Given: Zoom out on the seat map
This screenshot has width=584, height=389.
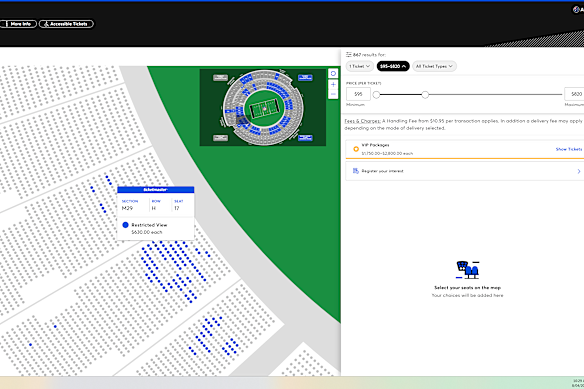Looking at the screenshot, I should tap(333, 94).
